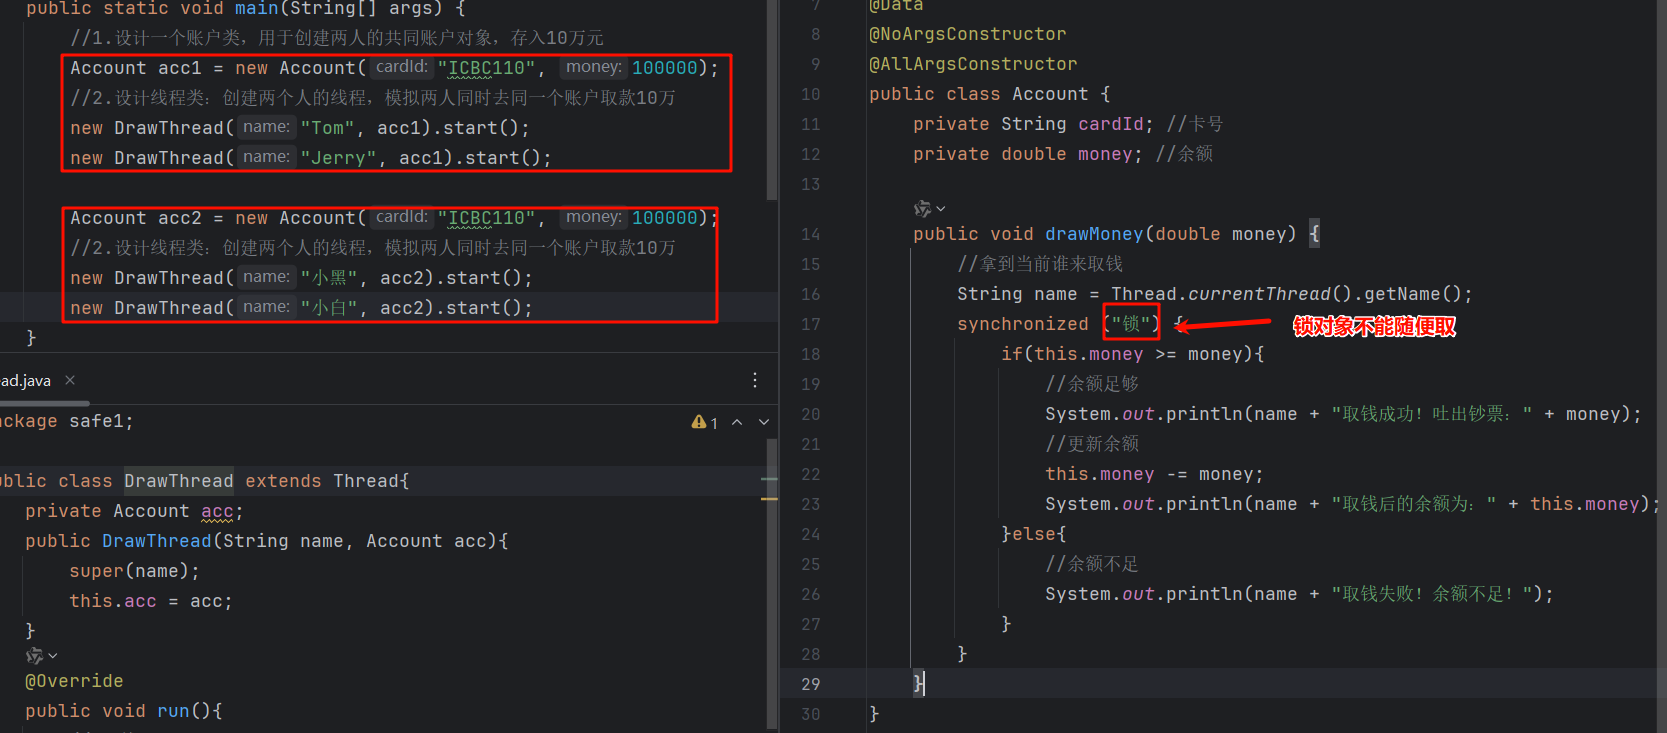Click the if(this.money >= money) condition

point(1132,354)
